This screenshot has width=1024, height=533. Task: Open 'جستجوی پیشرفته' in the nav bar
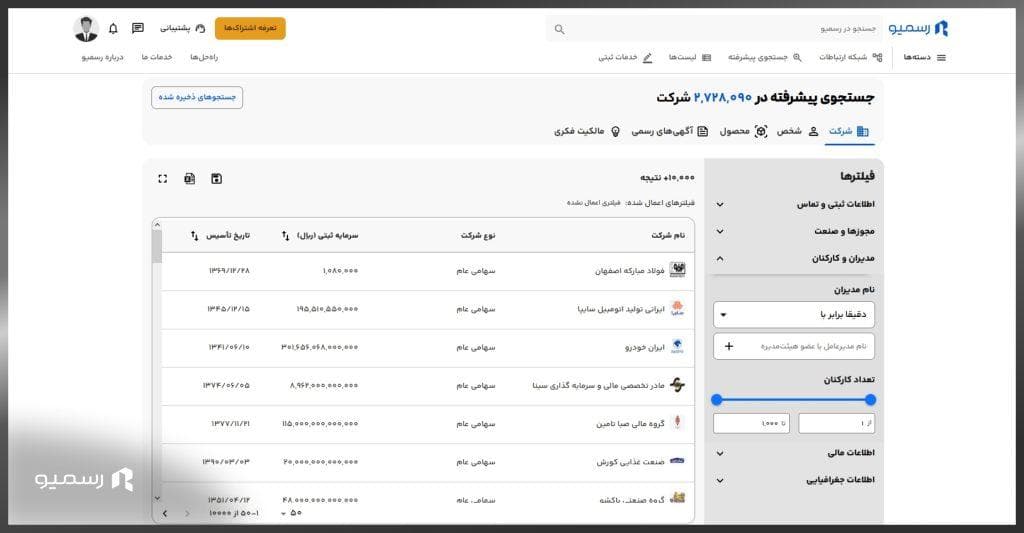coord(765,57)
